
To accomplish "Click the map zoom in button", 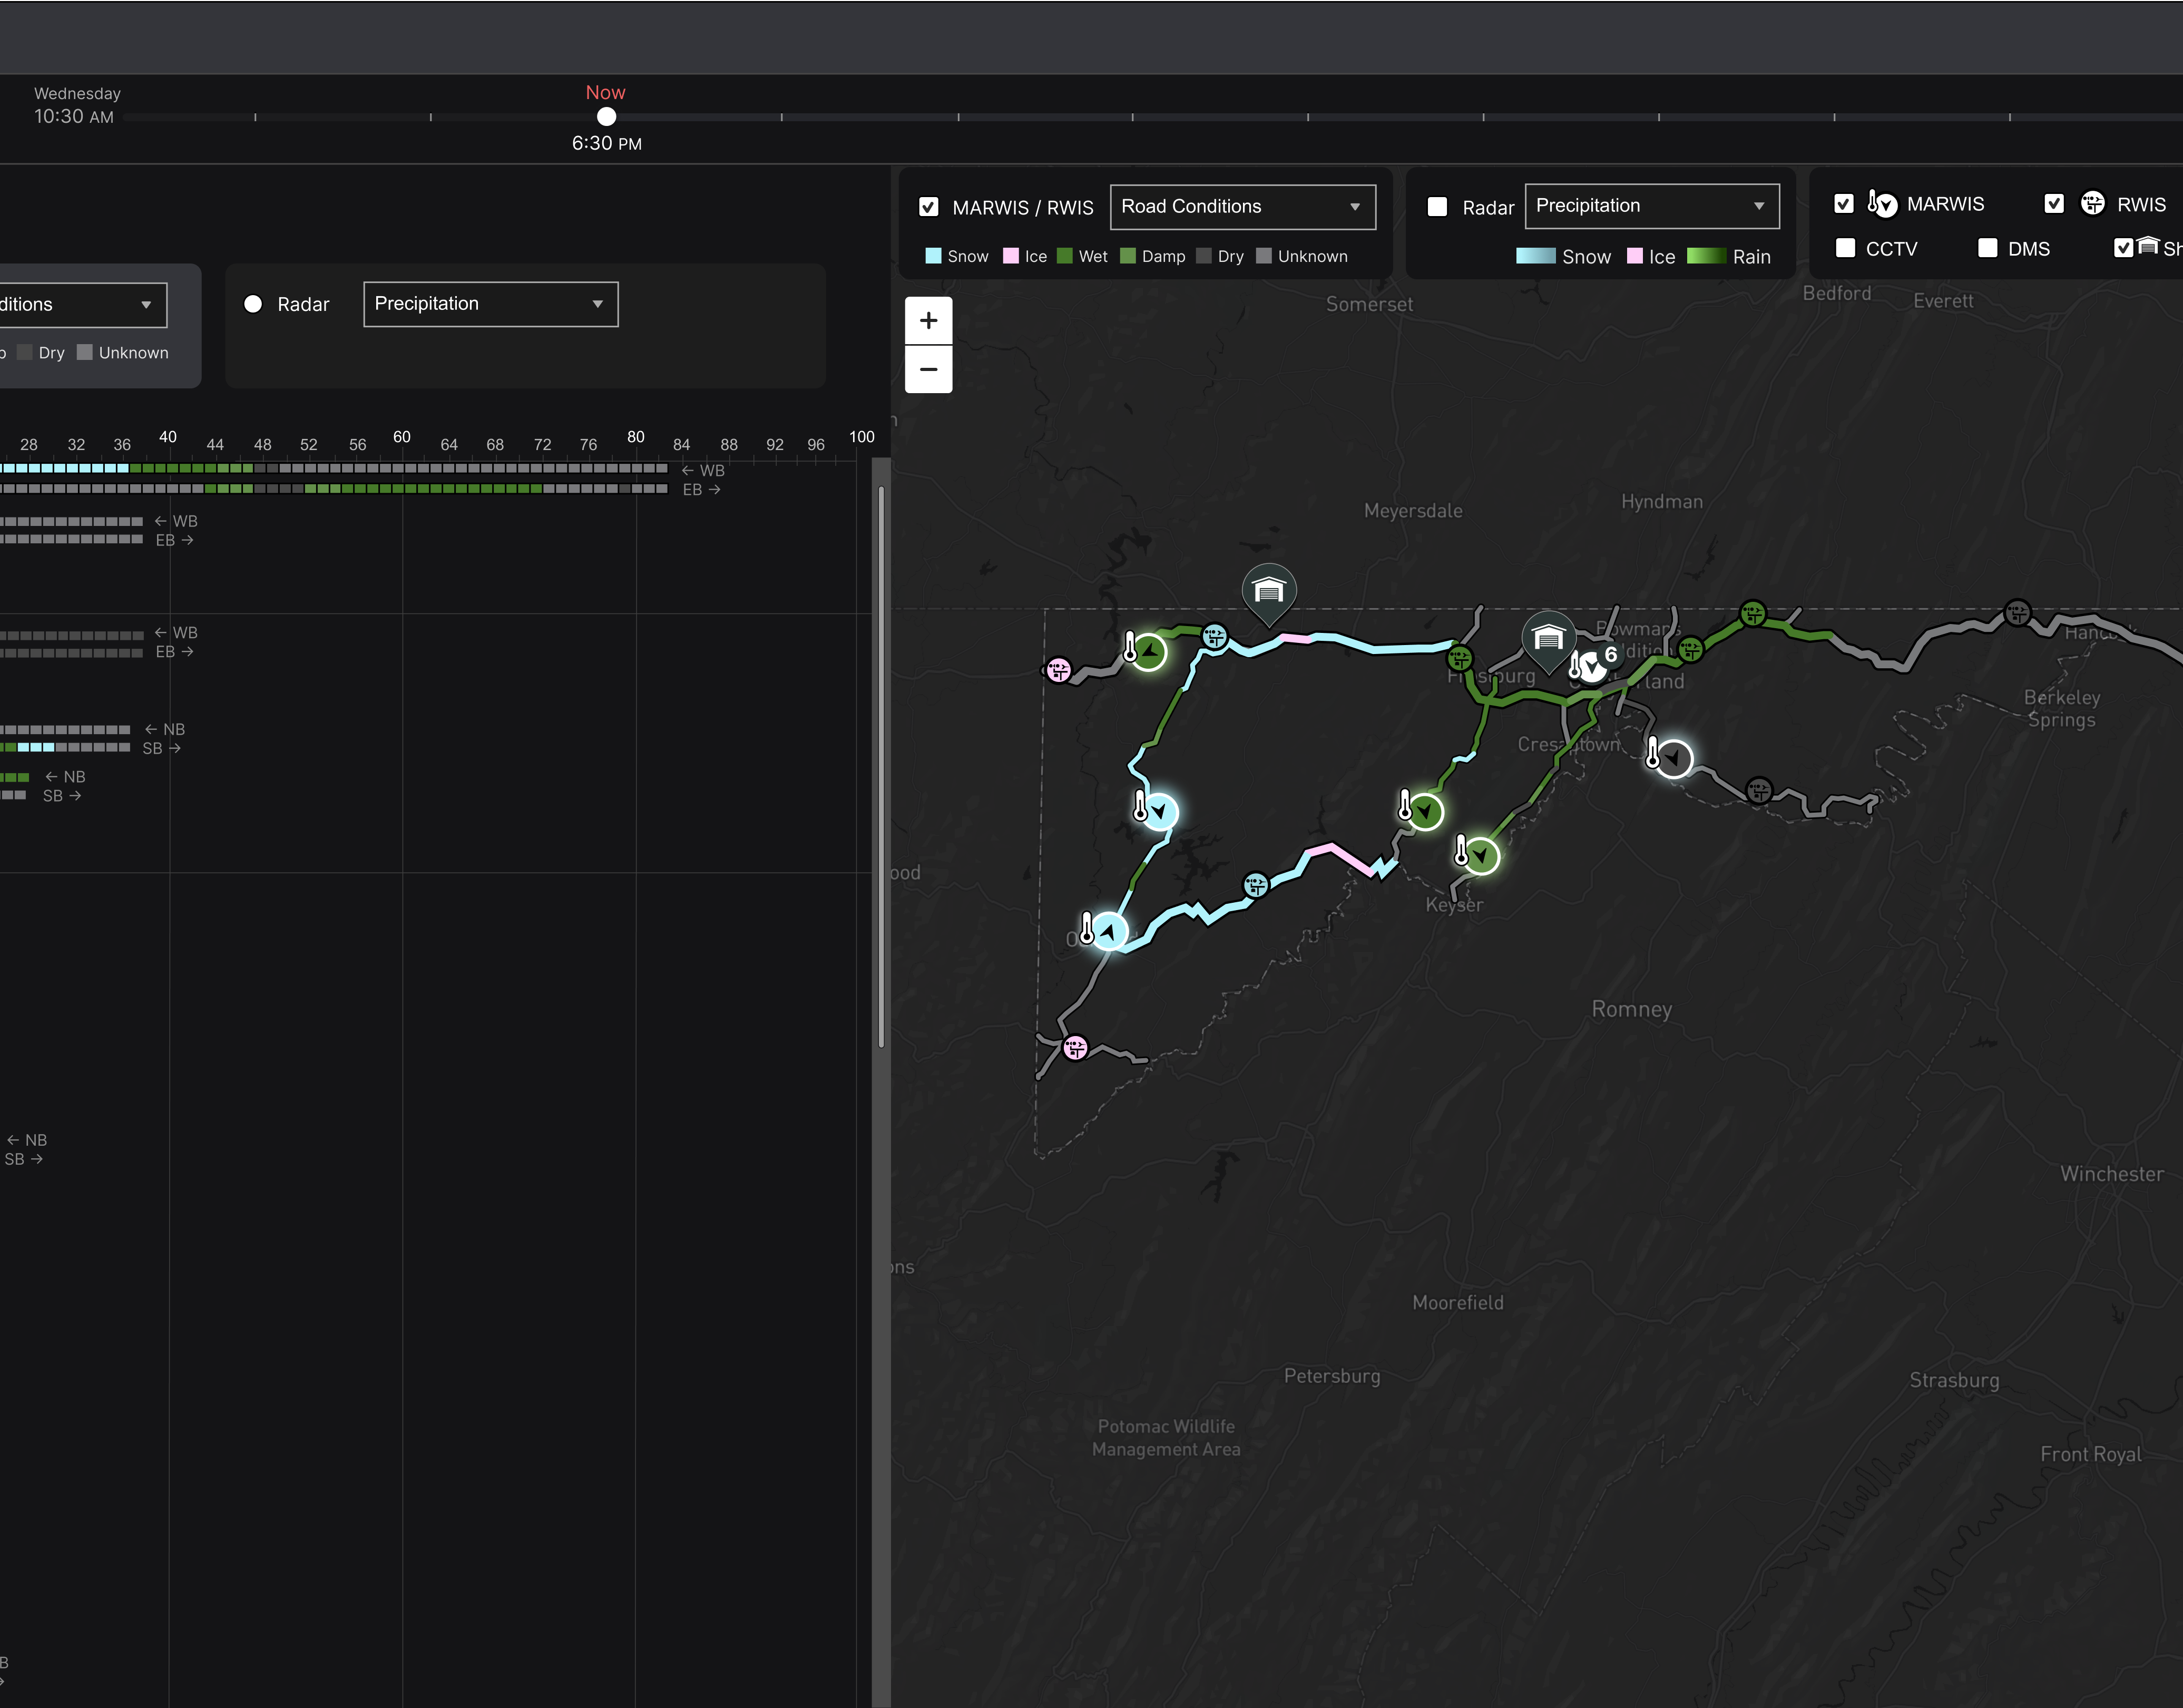I will pyautogui.click(x=928, y=321).
